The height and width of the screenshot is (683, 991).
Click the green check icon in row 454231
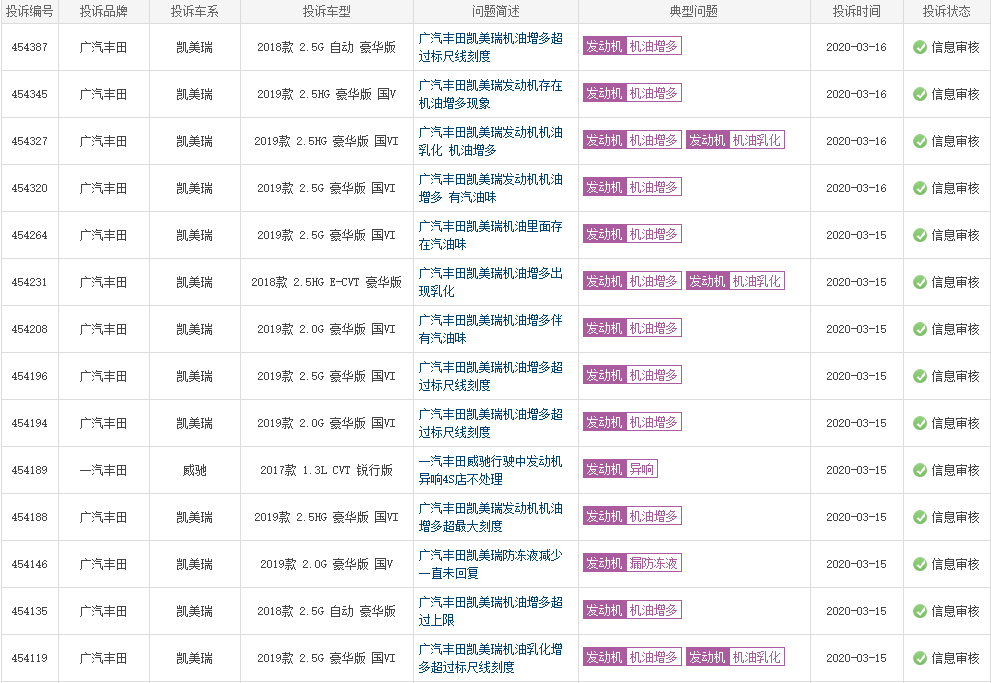coord(920,282)
